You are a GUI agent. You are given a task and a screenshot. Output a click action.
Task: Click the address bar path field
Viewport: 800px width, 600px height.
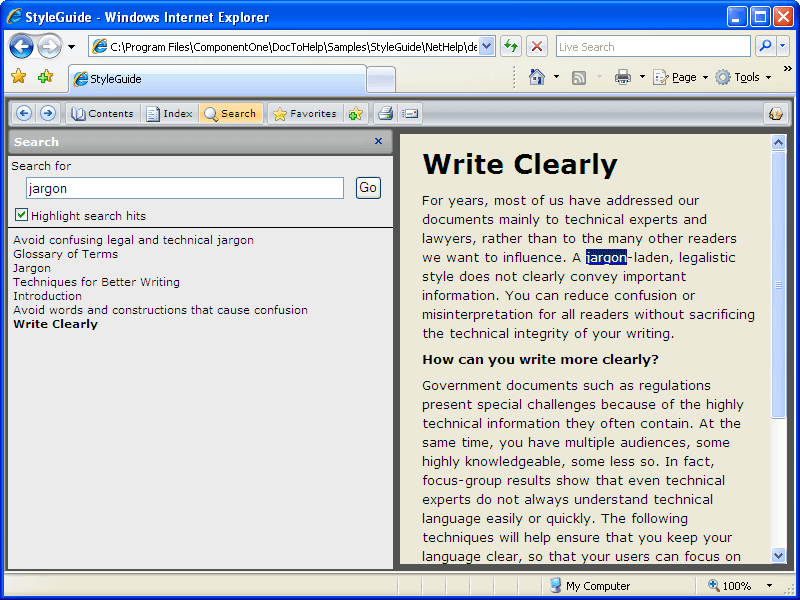coord(285,47)
